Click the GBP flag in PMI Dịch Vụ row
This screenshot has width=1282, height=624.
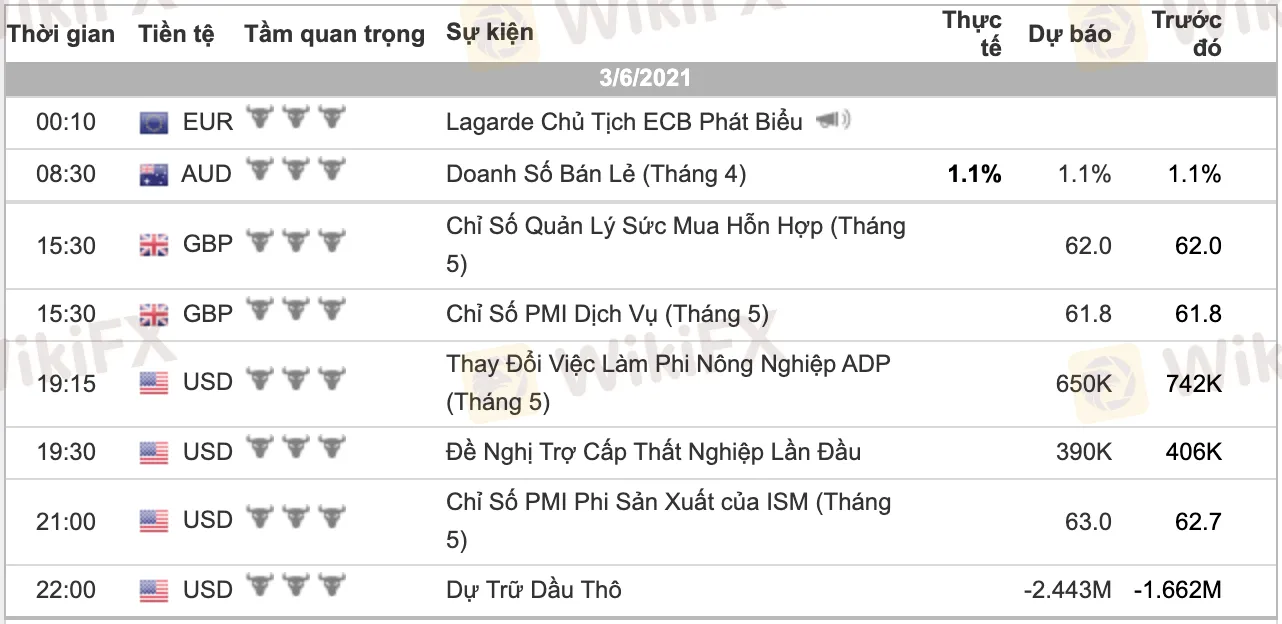(154, 316)
